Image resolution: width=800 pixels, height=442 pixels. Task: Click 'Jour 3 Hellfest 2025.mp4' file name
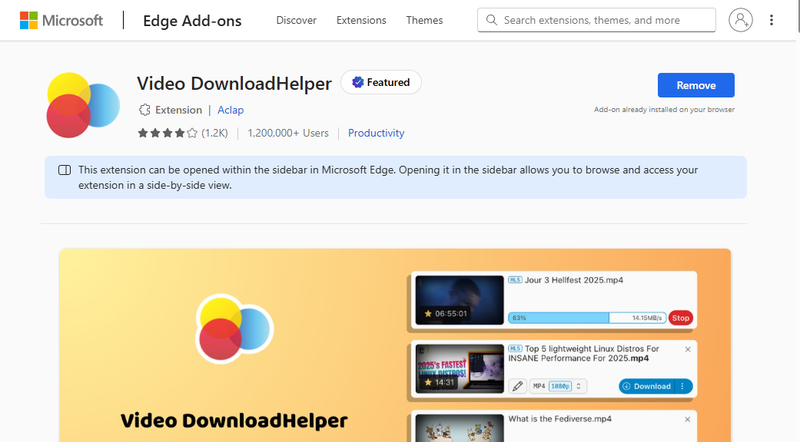[x=573, y=280]
